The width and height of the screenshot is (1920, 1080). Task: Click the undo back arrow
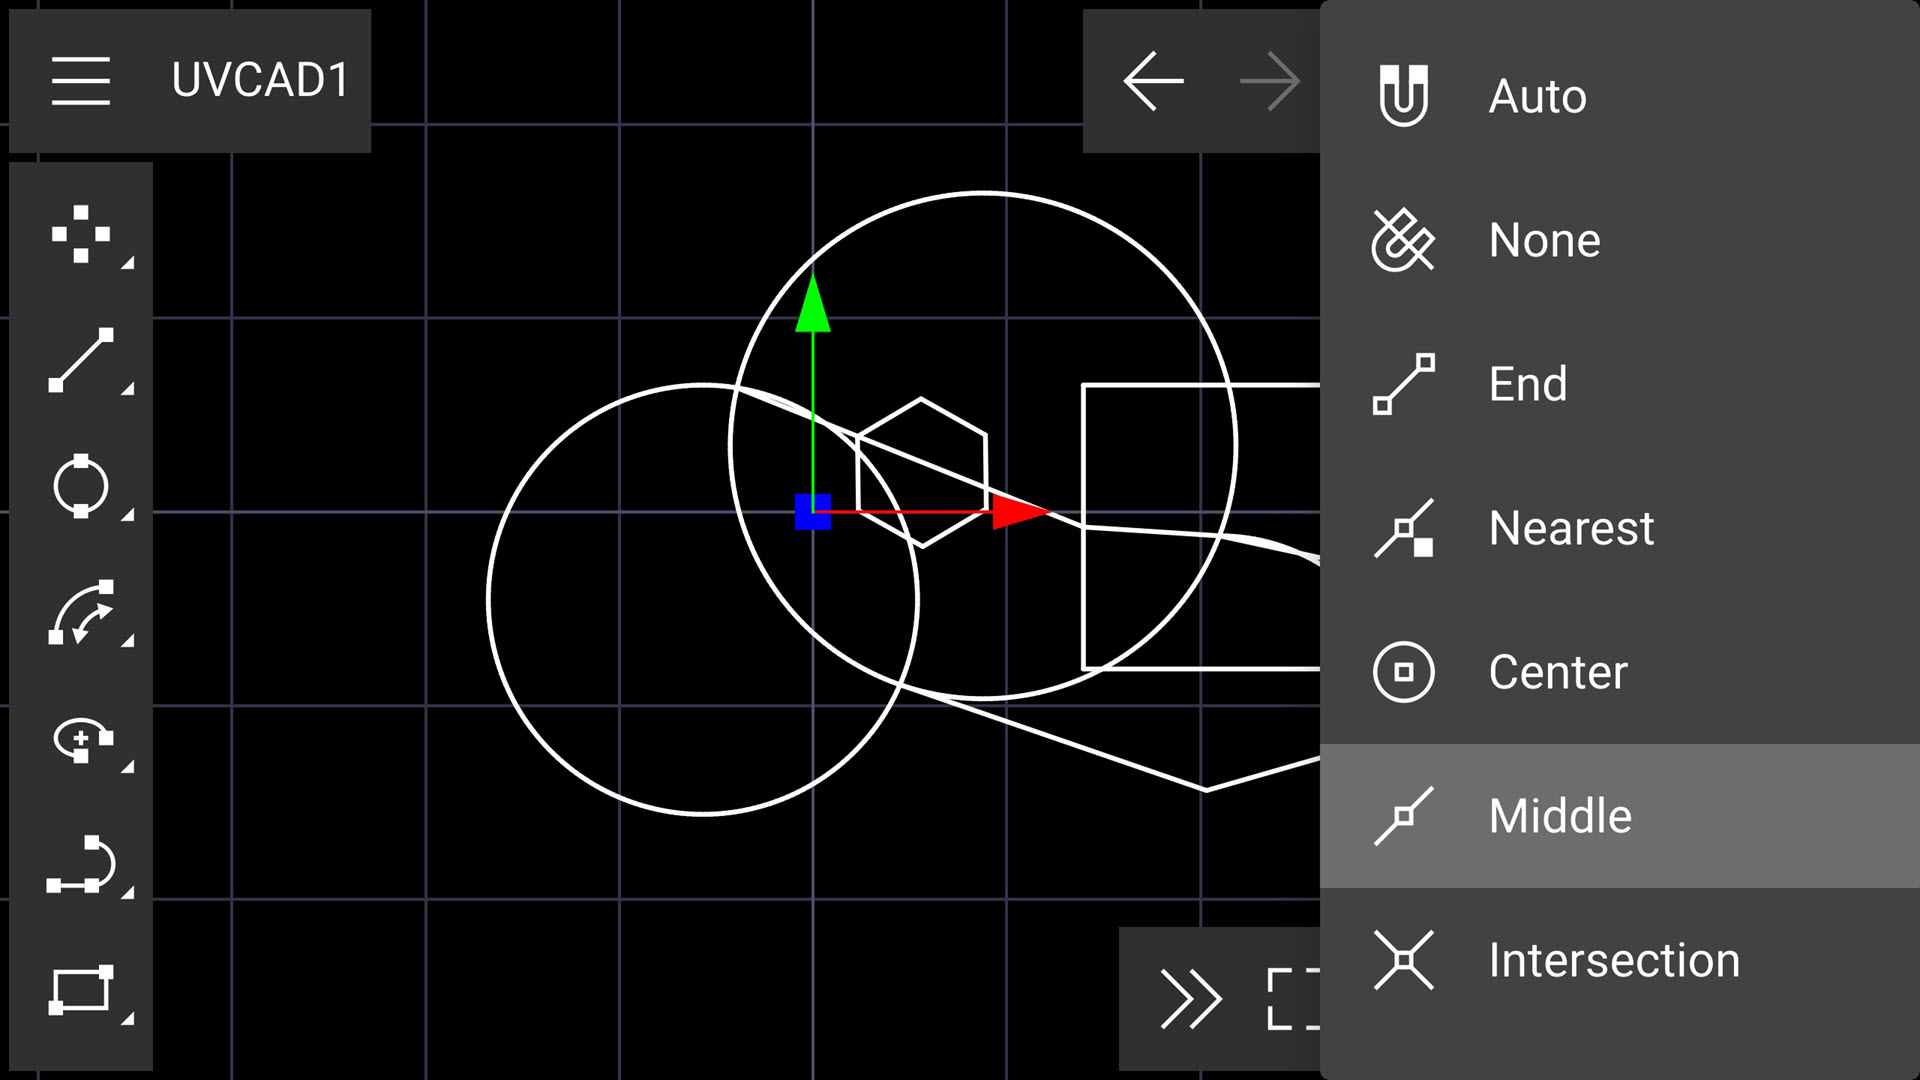pyautogui.click(x=1153, y=81)
